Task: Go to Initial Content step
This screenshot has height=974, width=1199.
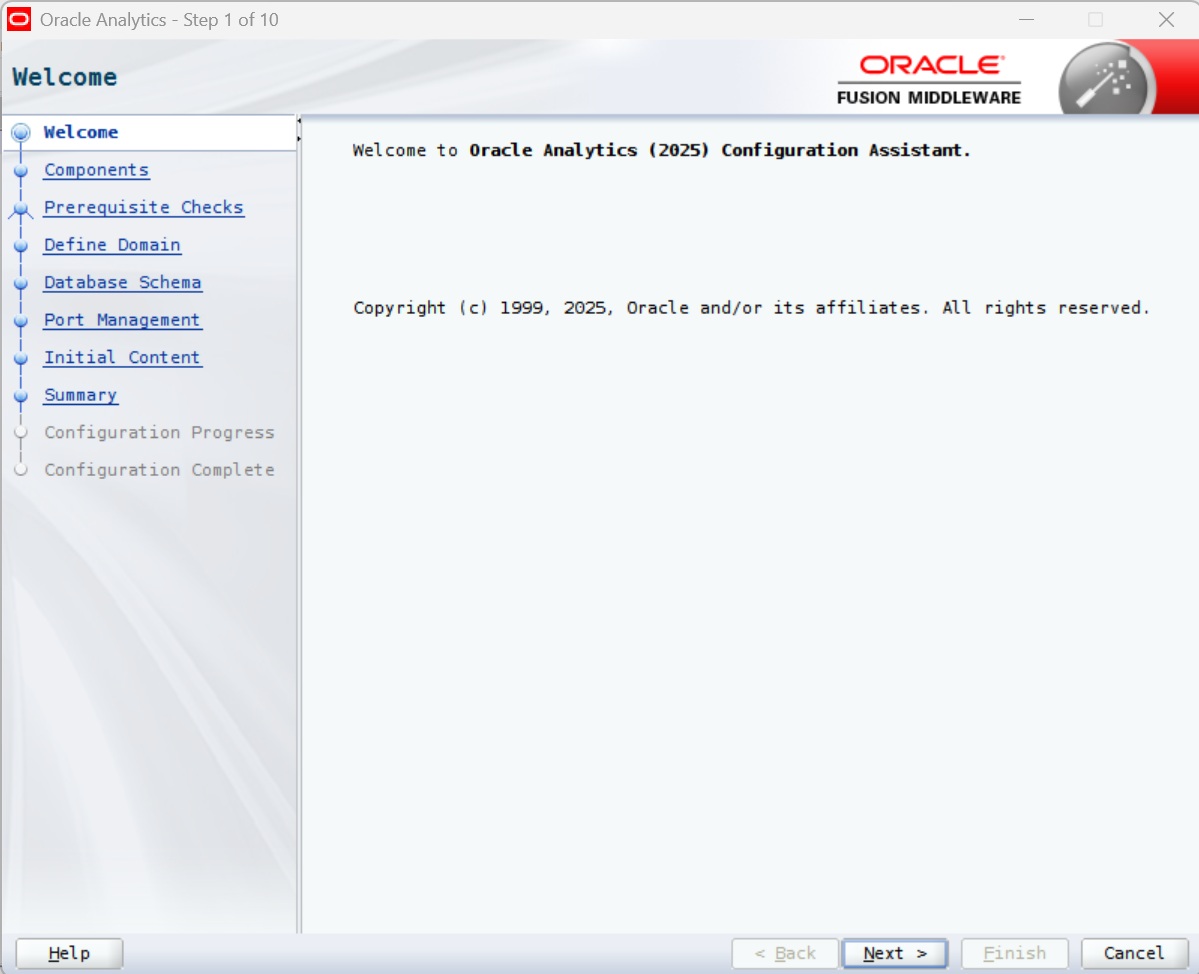Action: coord(122,357)
